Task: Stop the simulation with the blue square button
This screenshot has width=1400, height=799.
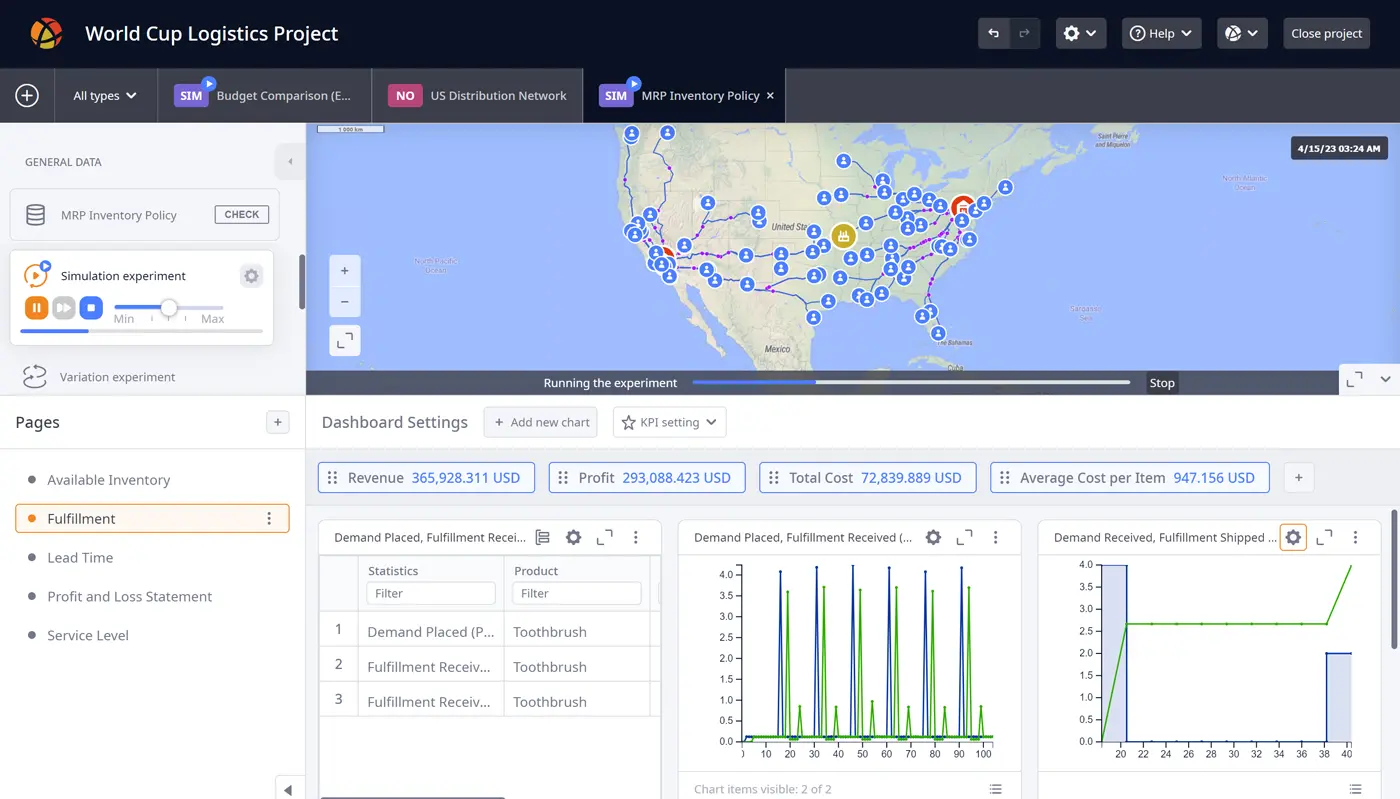Action: pos(91,308)
